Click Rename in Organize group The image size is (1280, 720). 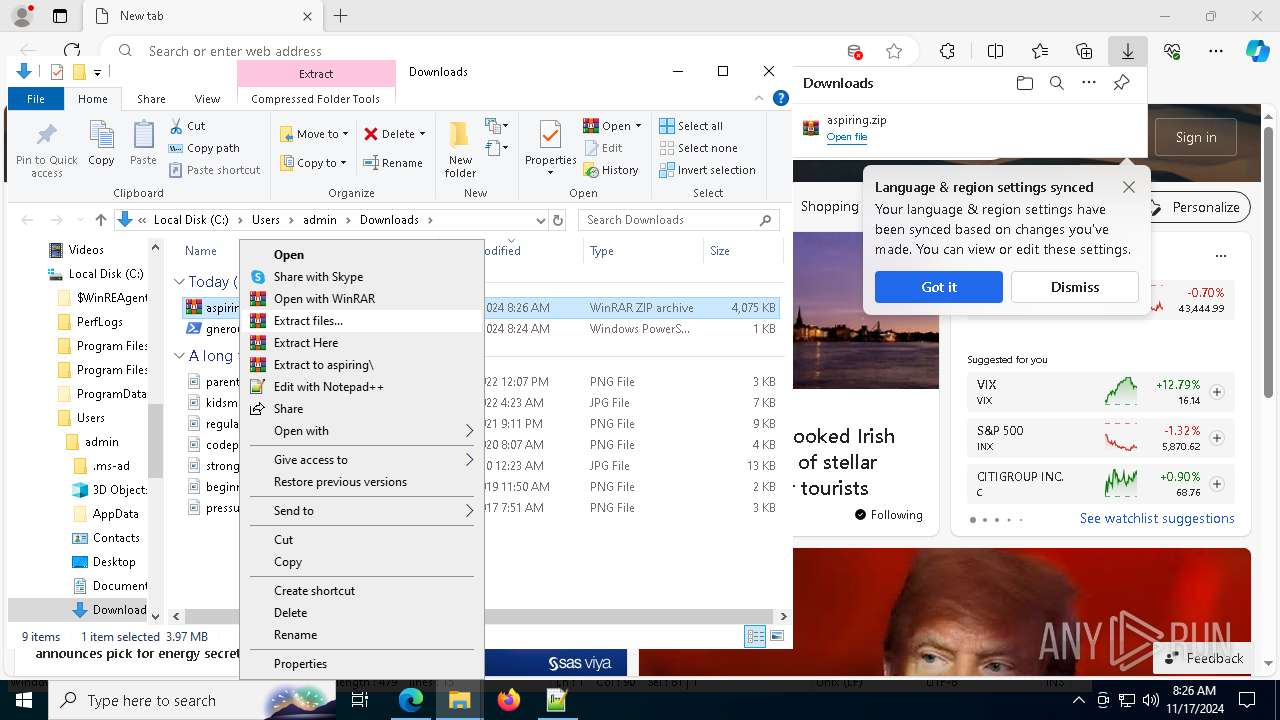(393, 163)
